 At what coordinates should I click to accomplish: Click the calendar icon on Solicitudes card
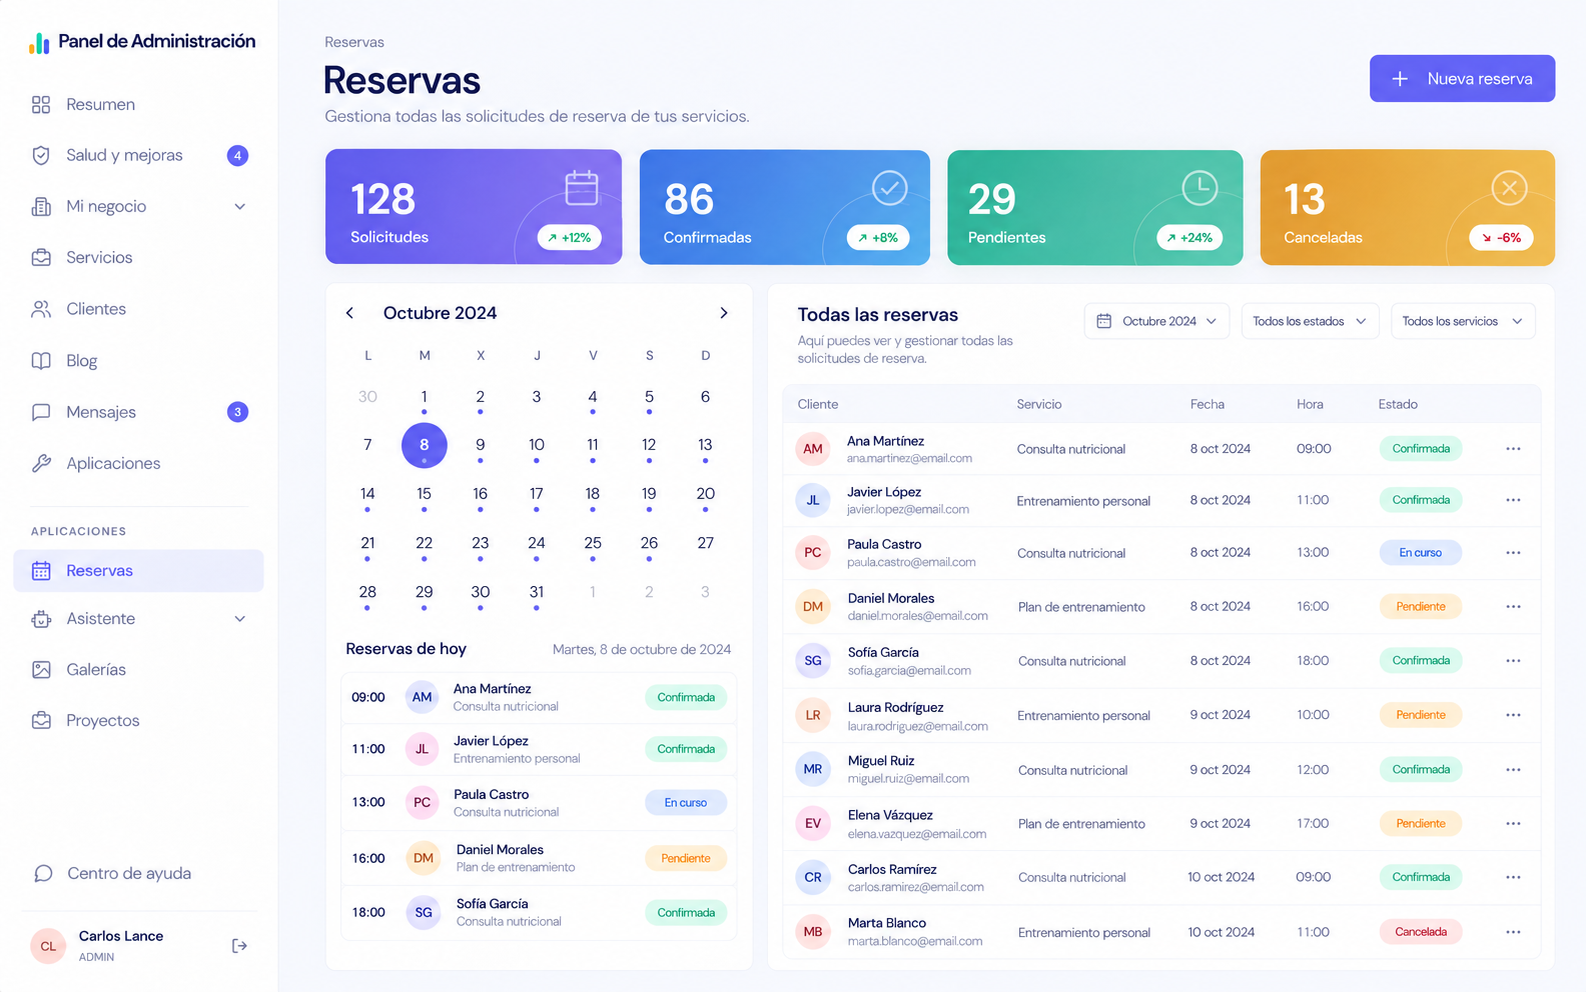[x=581, y=188]
